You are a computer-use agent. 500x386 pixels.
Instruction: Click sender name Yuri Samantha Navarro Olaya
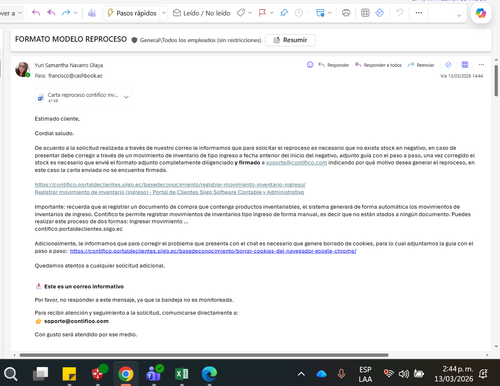click(69, 65)
